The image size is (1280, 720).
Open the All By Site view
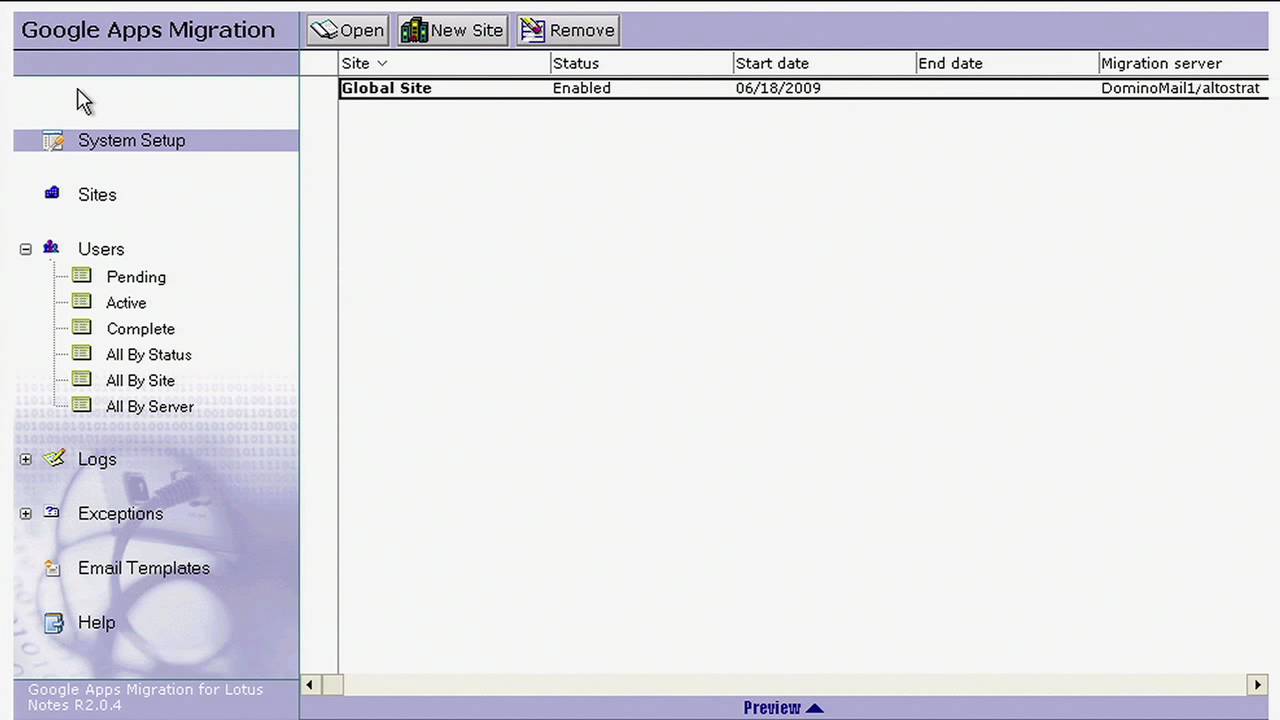click(140, 381)
